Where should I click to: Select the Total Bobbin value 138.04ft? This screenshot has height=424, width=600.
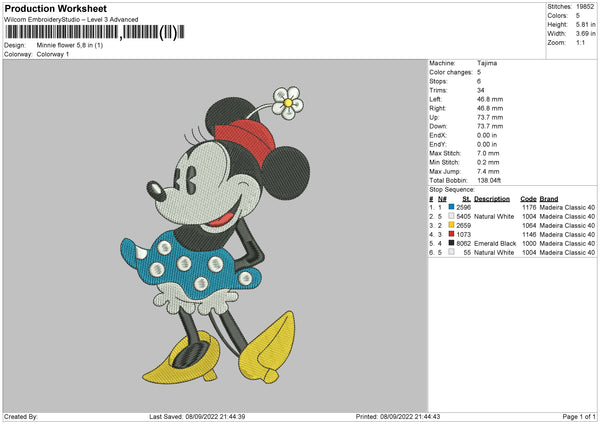(490, 180)
